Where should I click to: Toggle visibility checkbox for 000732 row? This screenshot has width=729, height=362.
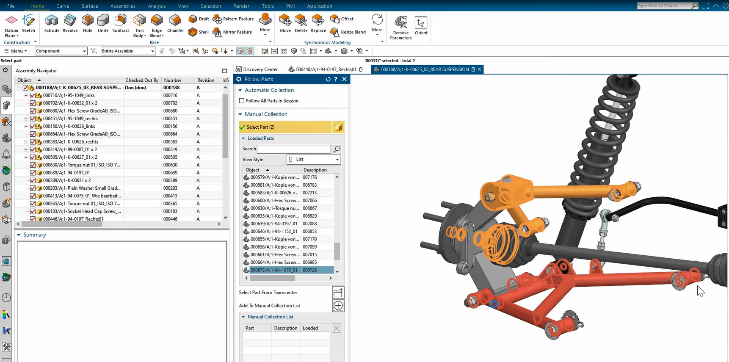click(x=33, y=103)
